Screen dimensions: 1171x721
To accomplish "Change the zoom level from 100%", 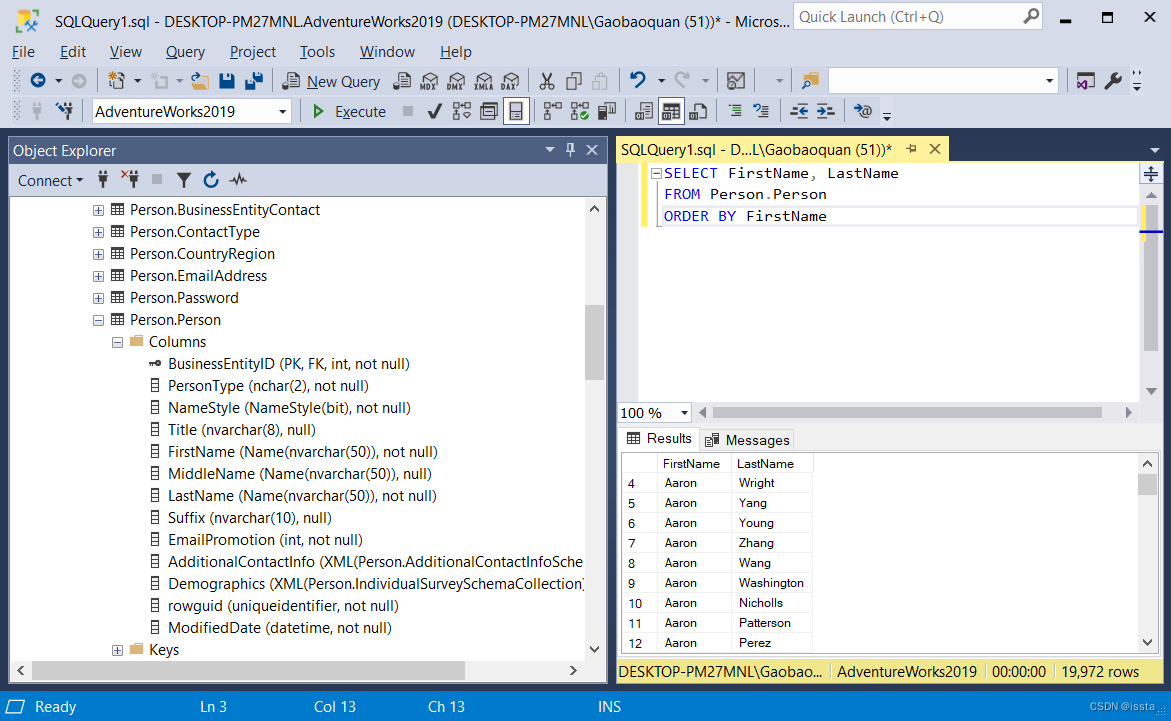I will (653, 412).
